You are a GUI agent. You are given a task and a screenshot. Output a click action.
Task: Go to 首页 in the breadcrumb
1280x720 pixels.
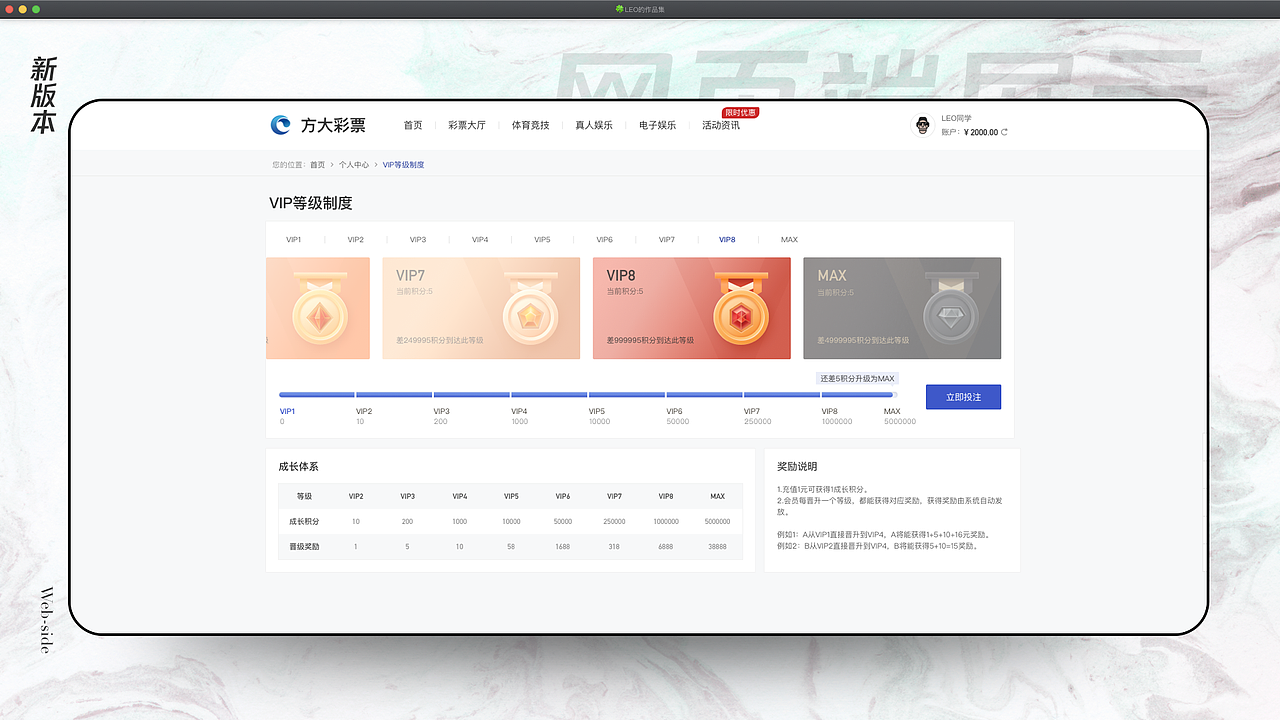point(317,165)
